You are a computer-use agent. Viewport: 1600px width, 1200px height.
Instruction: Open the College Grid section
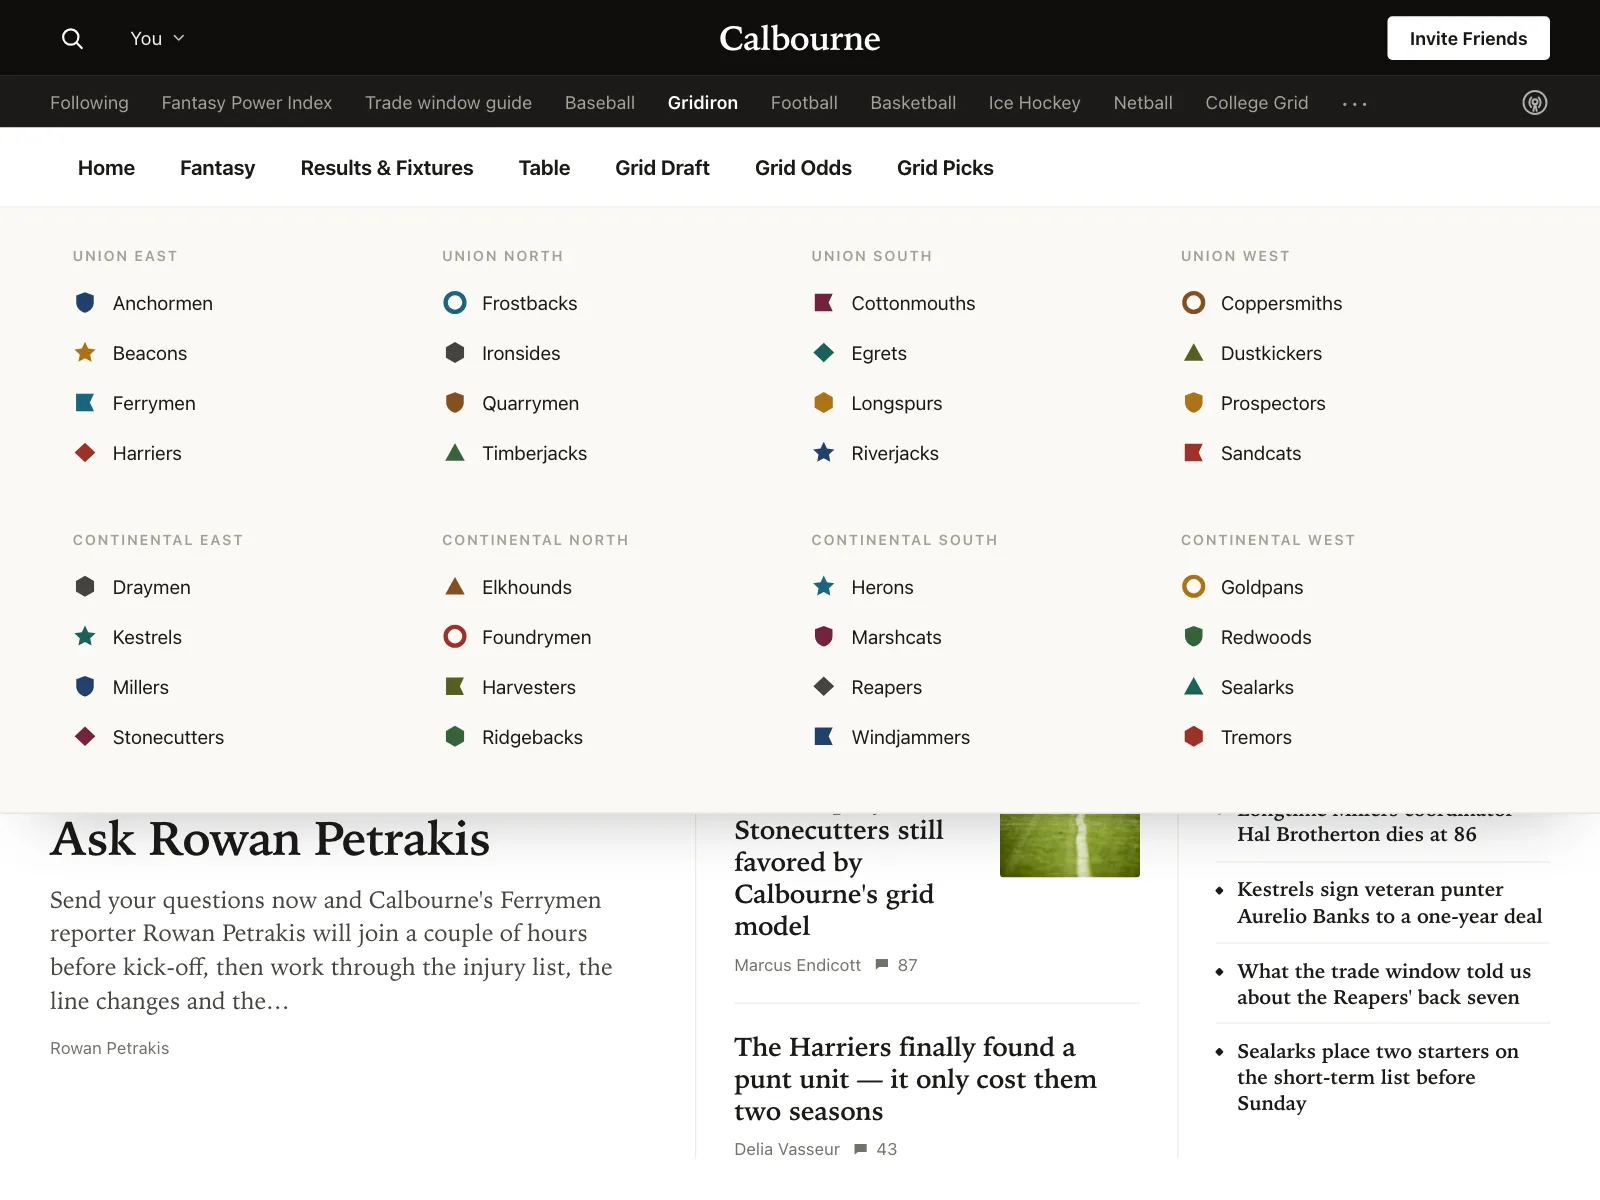coord(1256,103)
